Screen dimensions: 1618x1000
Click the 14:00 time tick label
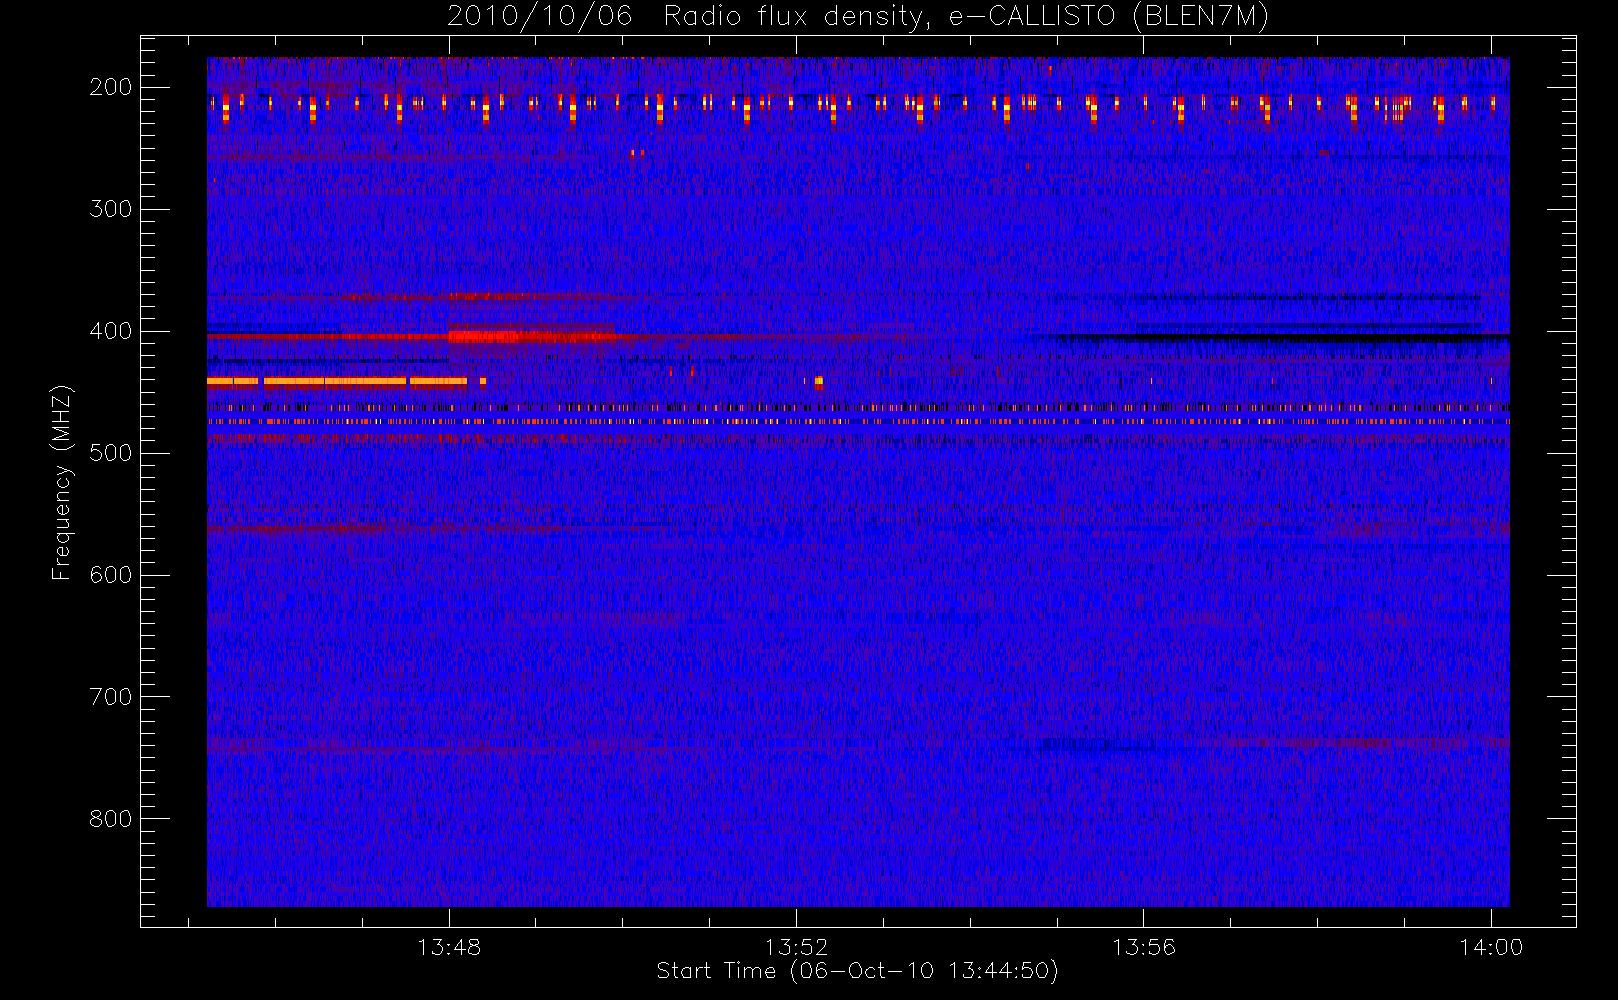click(1491, 947)
